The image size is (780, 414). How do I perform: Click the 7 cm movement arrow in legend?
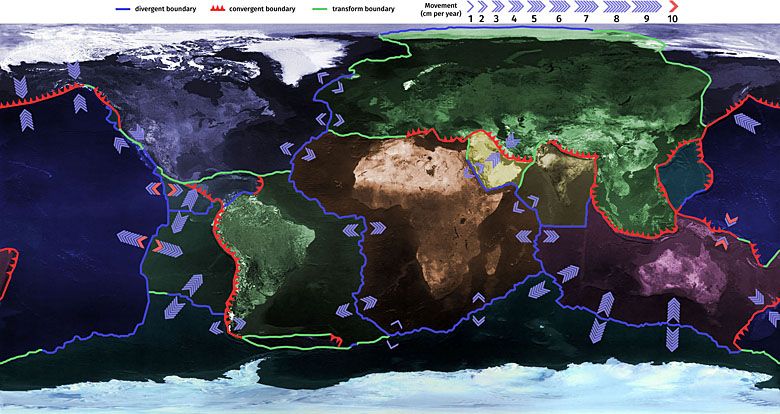tap(585, 6)
